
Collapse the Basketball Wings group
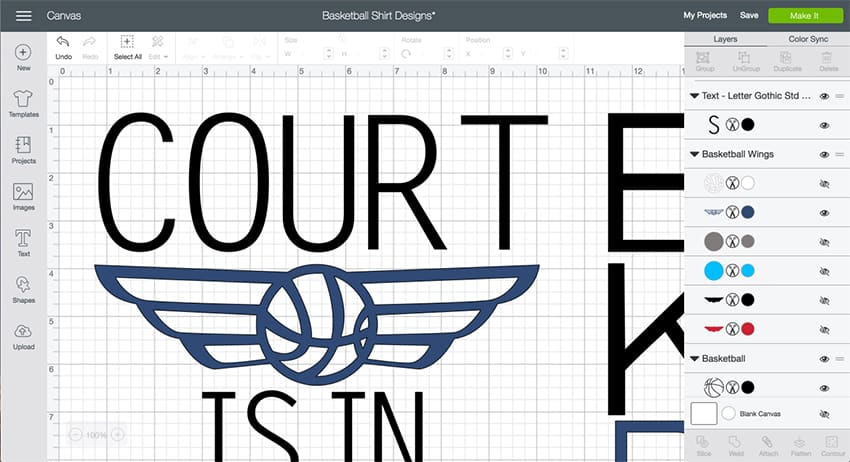[x=694, y=155]
